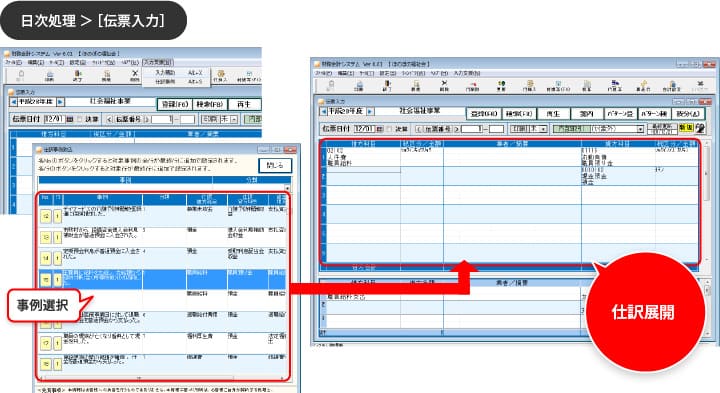Click the 閉じる button in the 仕訳事例 dialog
The height and width of the screenshot is (393, 720).
(275, 165)
